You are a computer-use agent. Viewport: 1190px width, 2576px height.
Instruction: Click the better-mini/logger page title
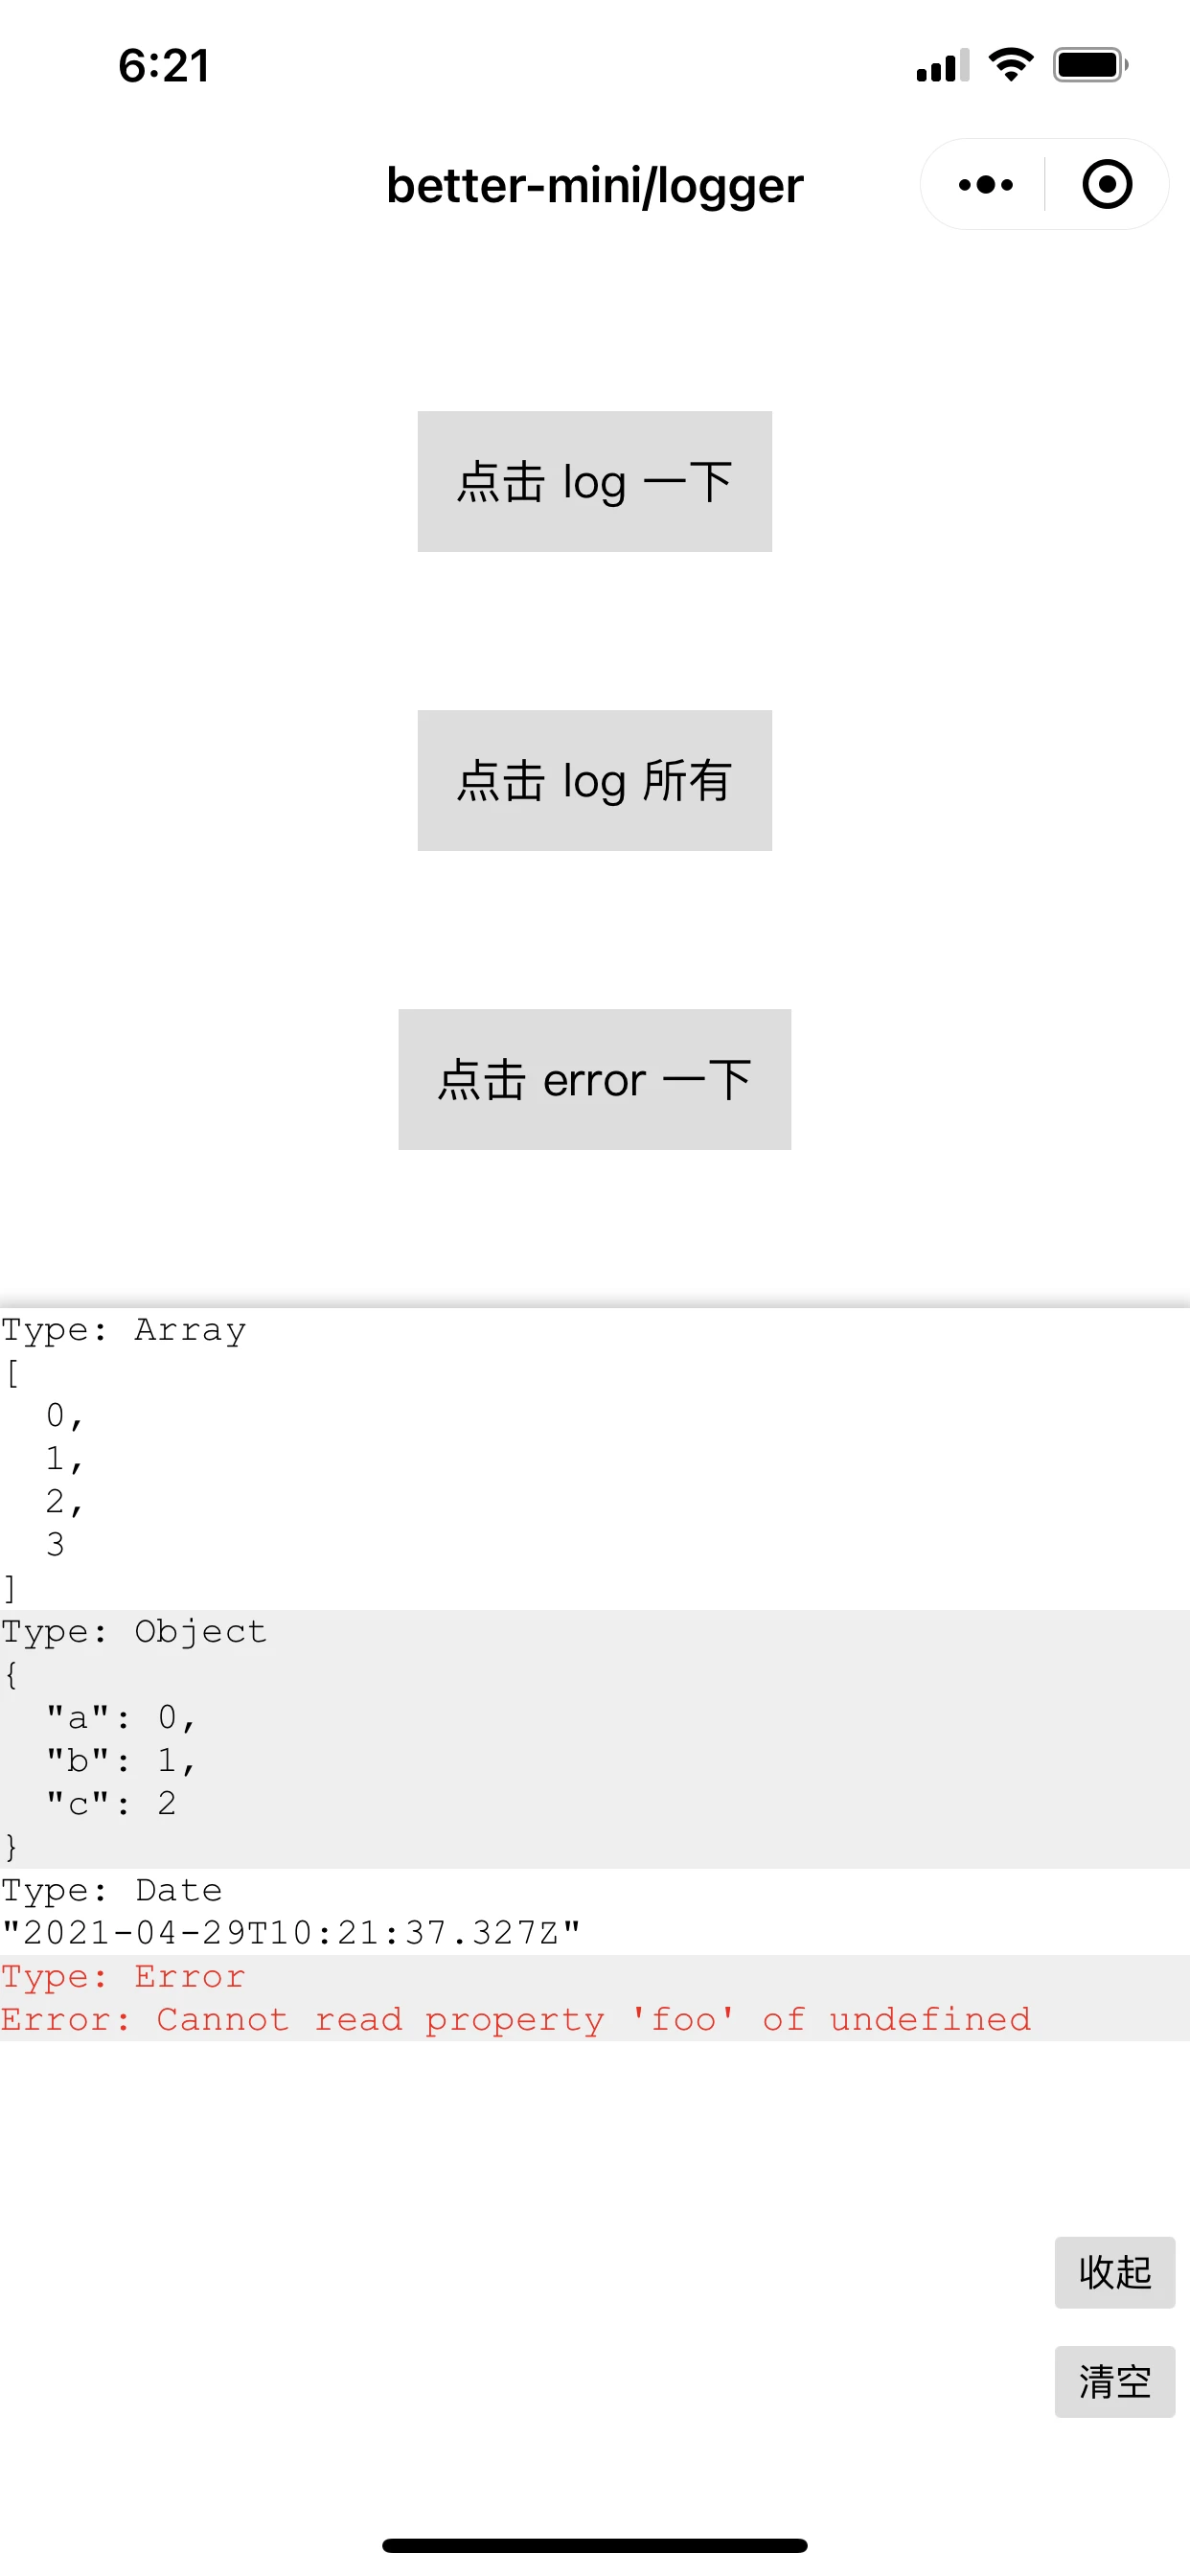point(595,186)
